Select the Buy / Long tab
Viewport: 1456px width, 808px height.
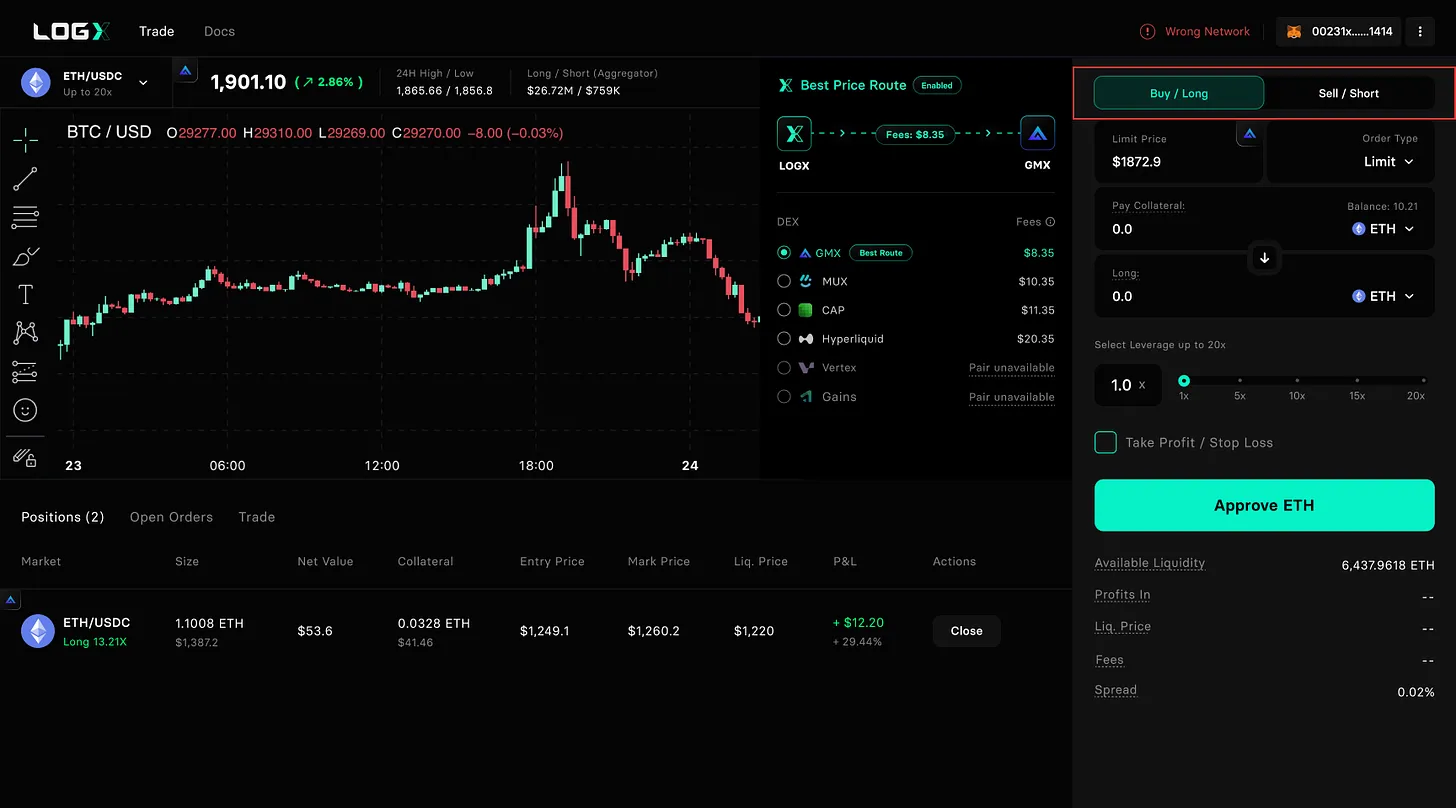1179,93
